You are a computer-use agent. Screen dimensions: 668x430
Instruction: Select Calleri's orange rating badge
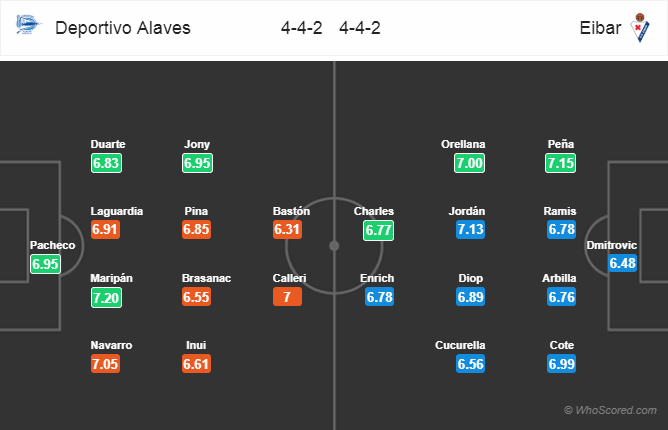tap(287, 297)
